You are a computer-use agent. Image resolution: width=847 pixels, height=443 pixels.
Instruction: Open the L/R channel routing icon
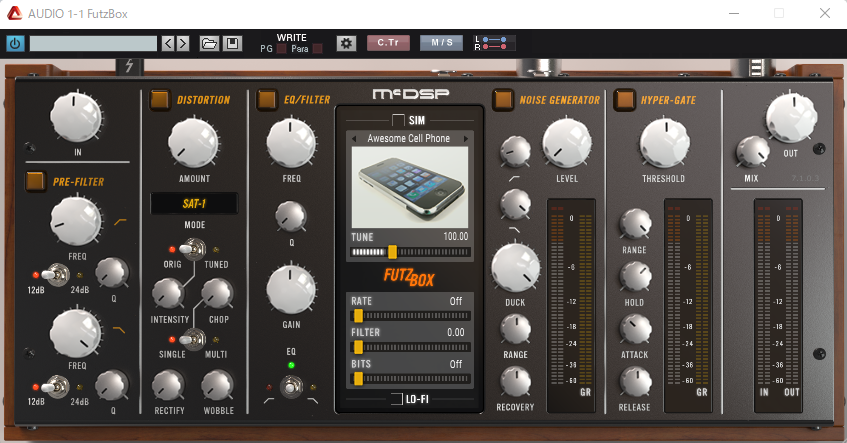(494, 43)
